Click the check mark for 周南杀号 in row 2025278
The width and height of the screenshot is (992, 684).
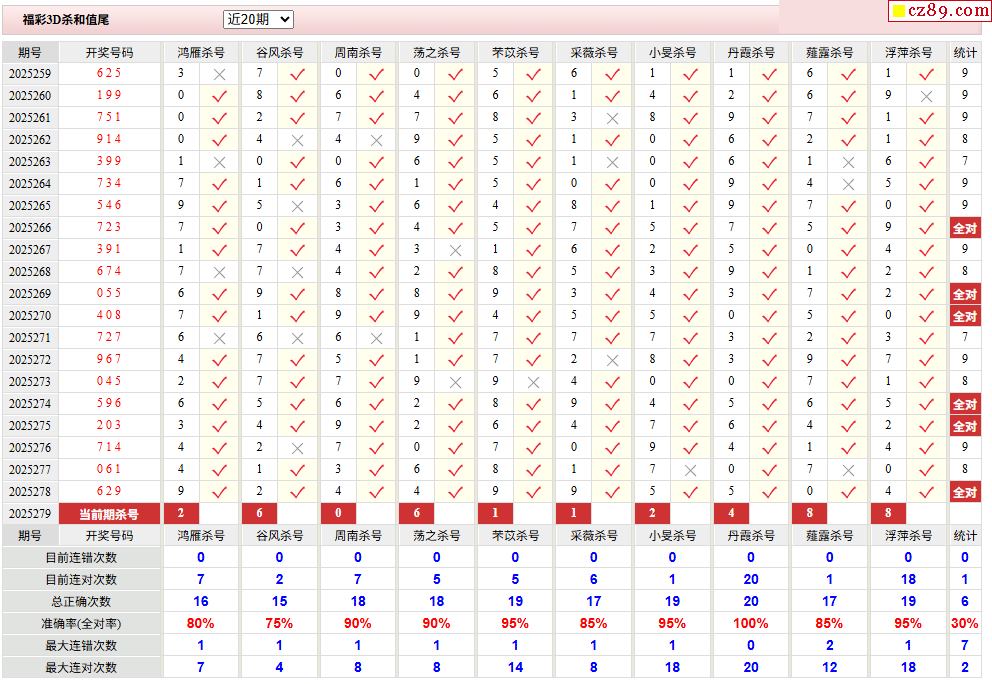click(376, 492)
